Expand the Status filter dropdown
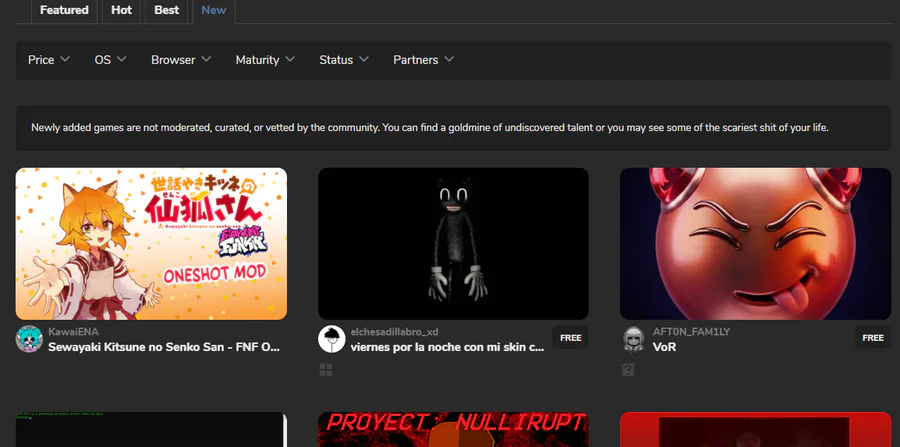 (x=344, y=60)
